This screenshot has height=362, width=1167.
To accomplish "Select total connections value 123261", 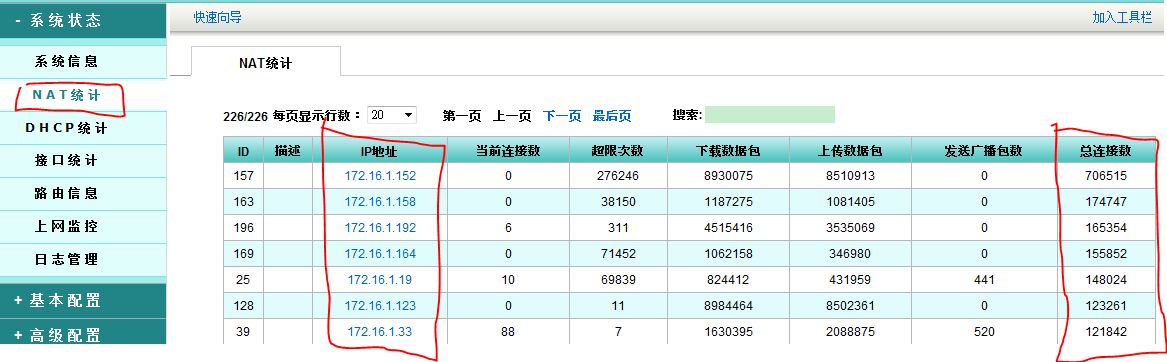I will tap(1106, 306).
